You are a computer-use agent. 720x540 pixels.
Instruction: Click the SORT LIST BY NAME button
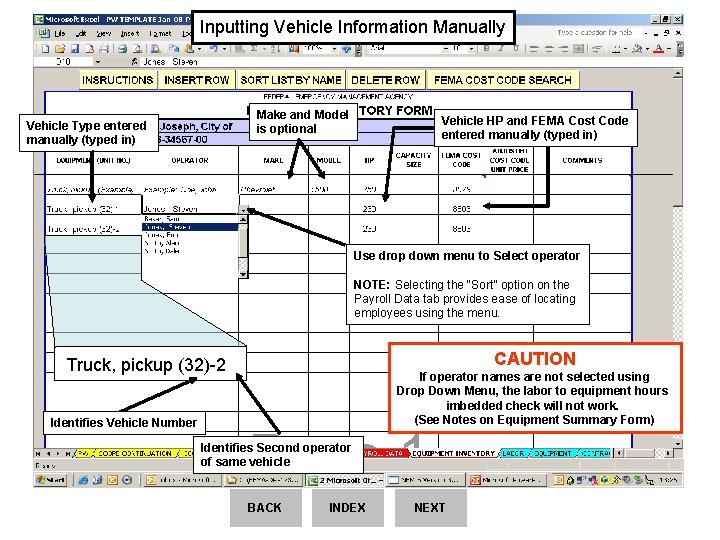[291, 80]
